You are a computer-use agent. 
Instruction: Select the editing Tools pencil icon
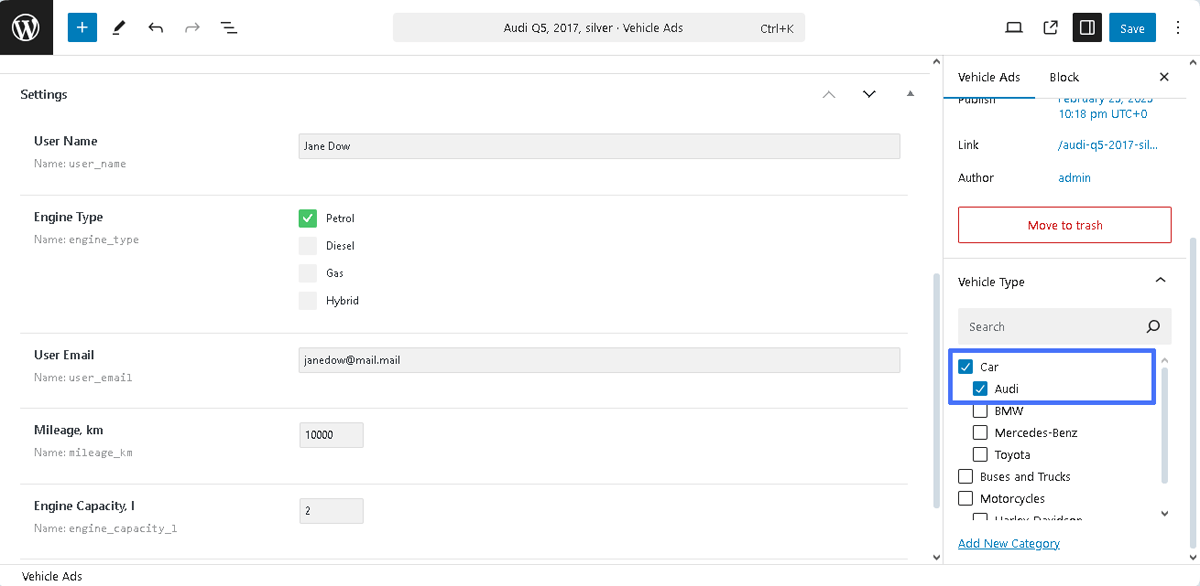point(119,27)
